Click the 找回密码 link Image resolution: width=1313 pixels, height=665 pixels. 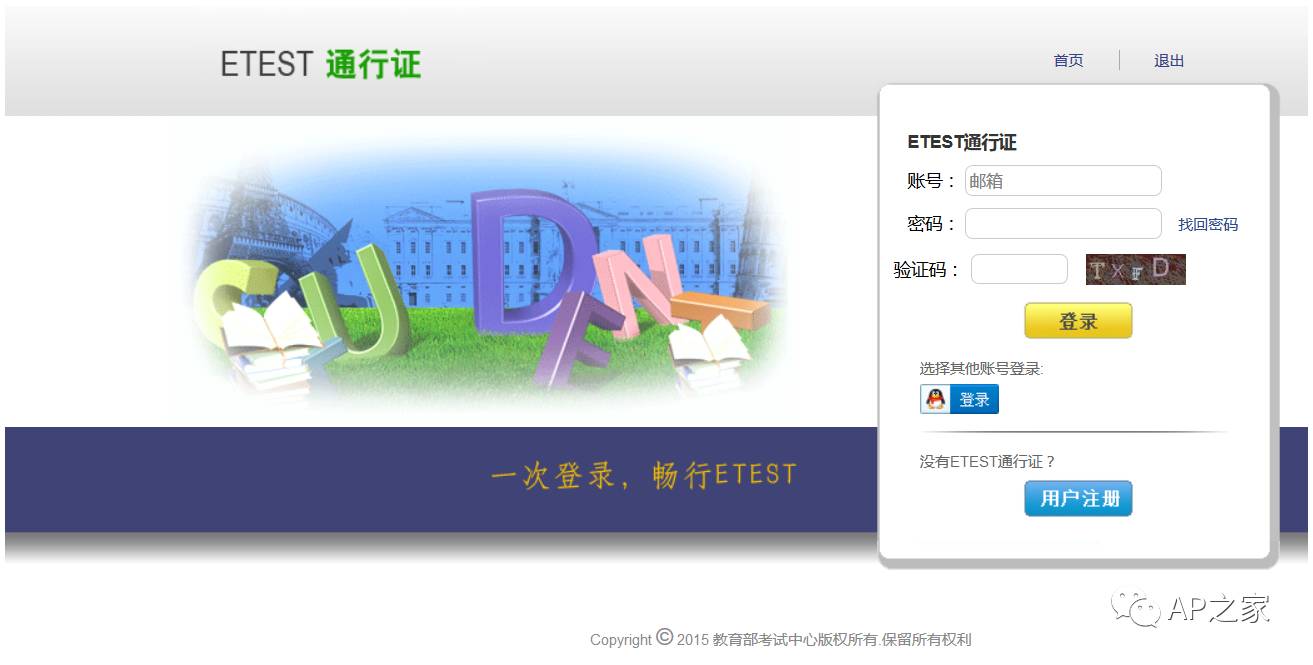pyautogui.click(x=1208, y=225)
